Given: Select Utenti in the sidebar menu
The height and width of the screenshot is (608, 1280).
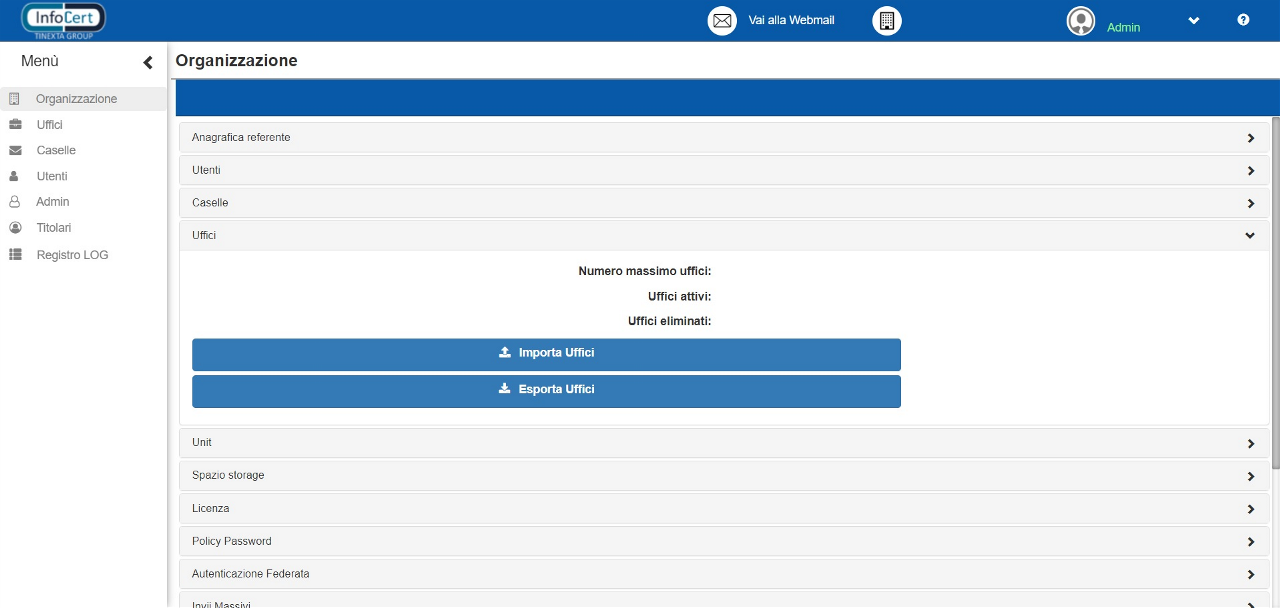Looking at the screenshot, I should click(x=52, y=177).
